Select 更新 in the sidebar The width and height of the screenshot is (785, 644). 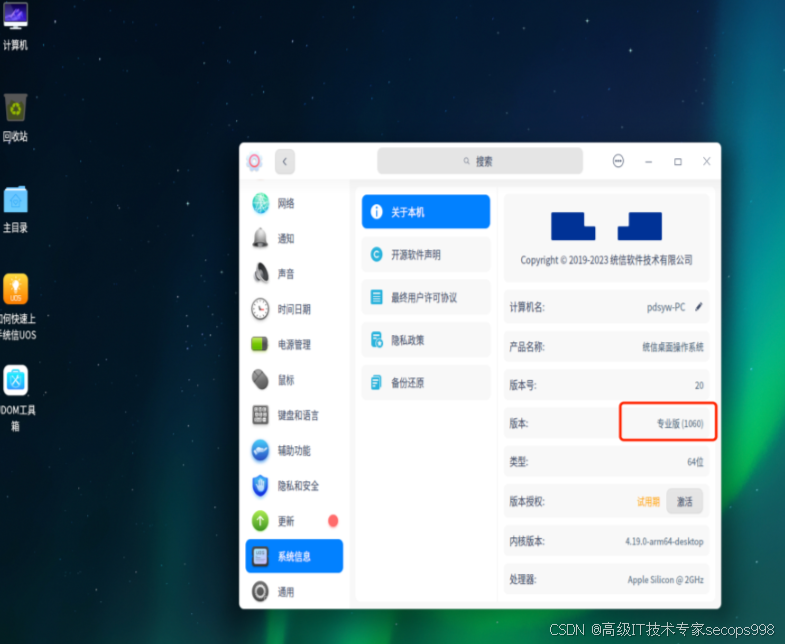294,521
